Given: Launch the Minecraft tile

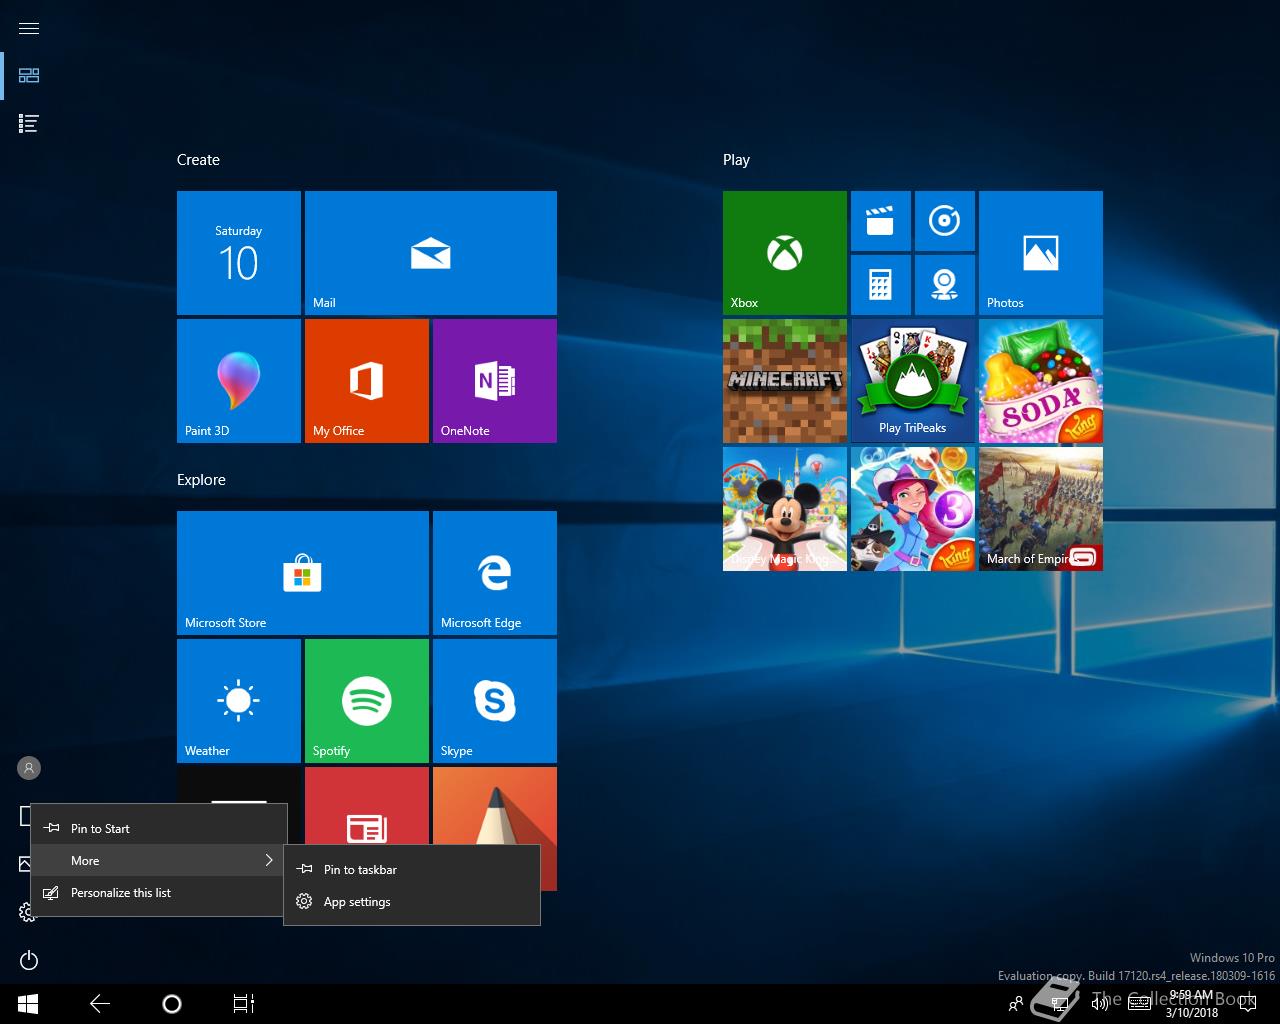Looking at the screenshot, I should tap(785, 381).
